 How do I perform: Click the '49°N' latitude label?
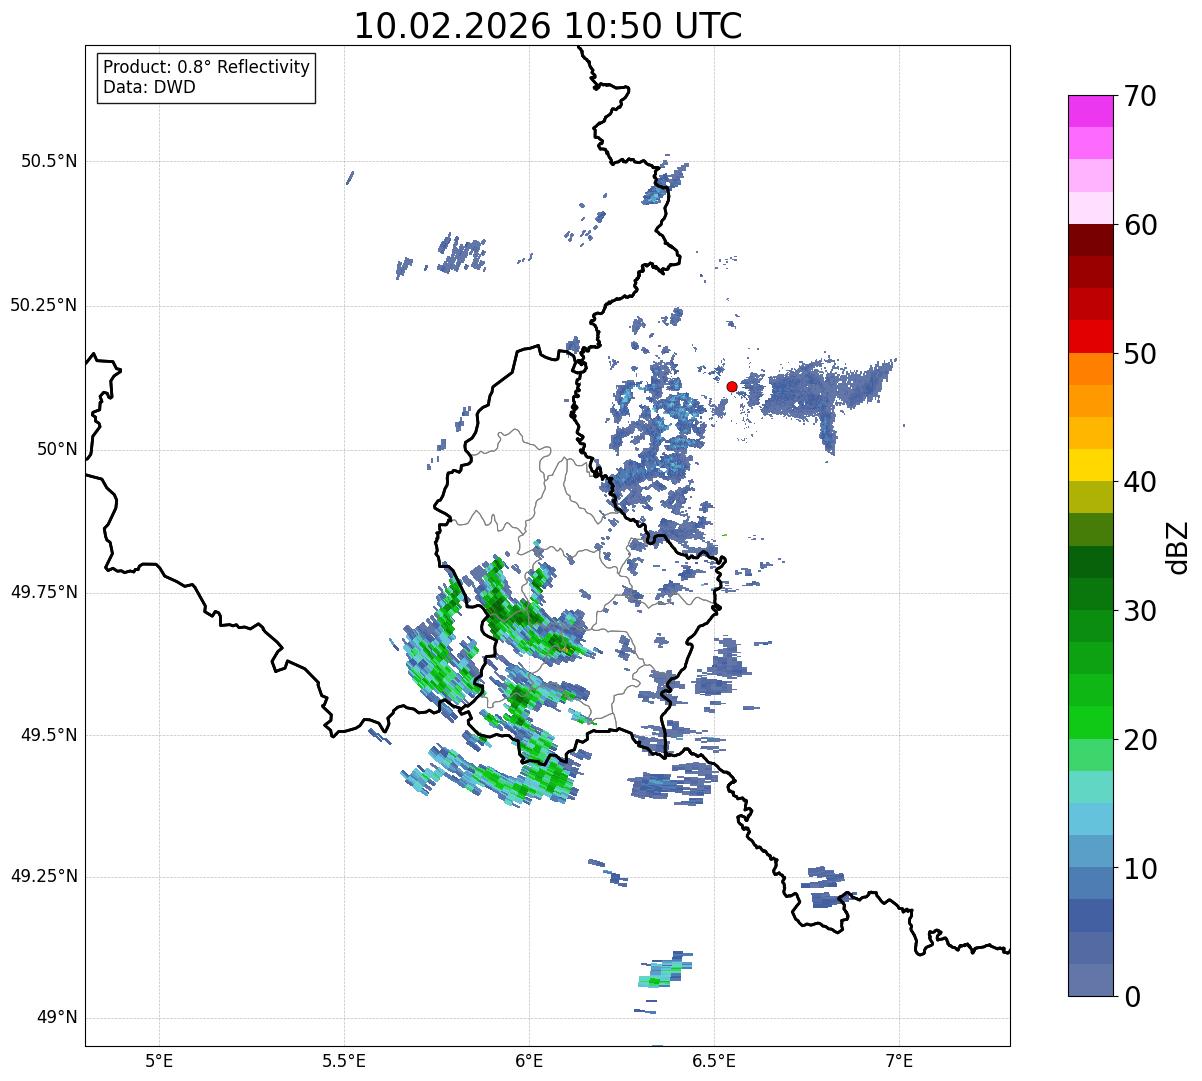(57, 1018)
